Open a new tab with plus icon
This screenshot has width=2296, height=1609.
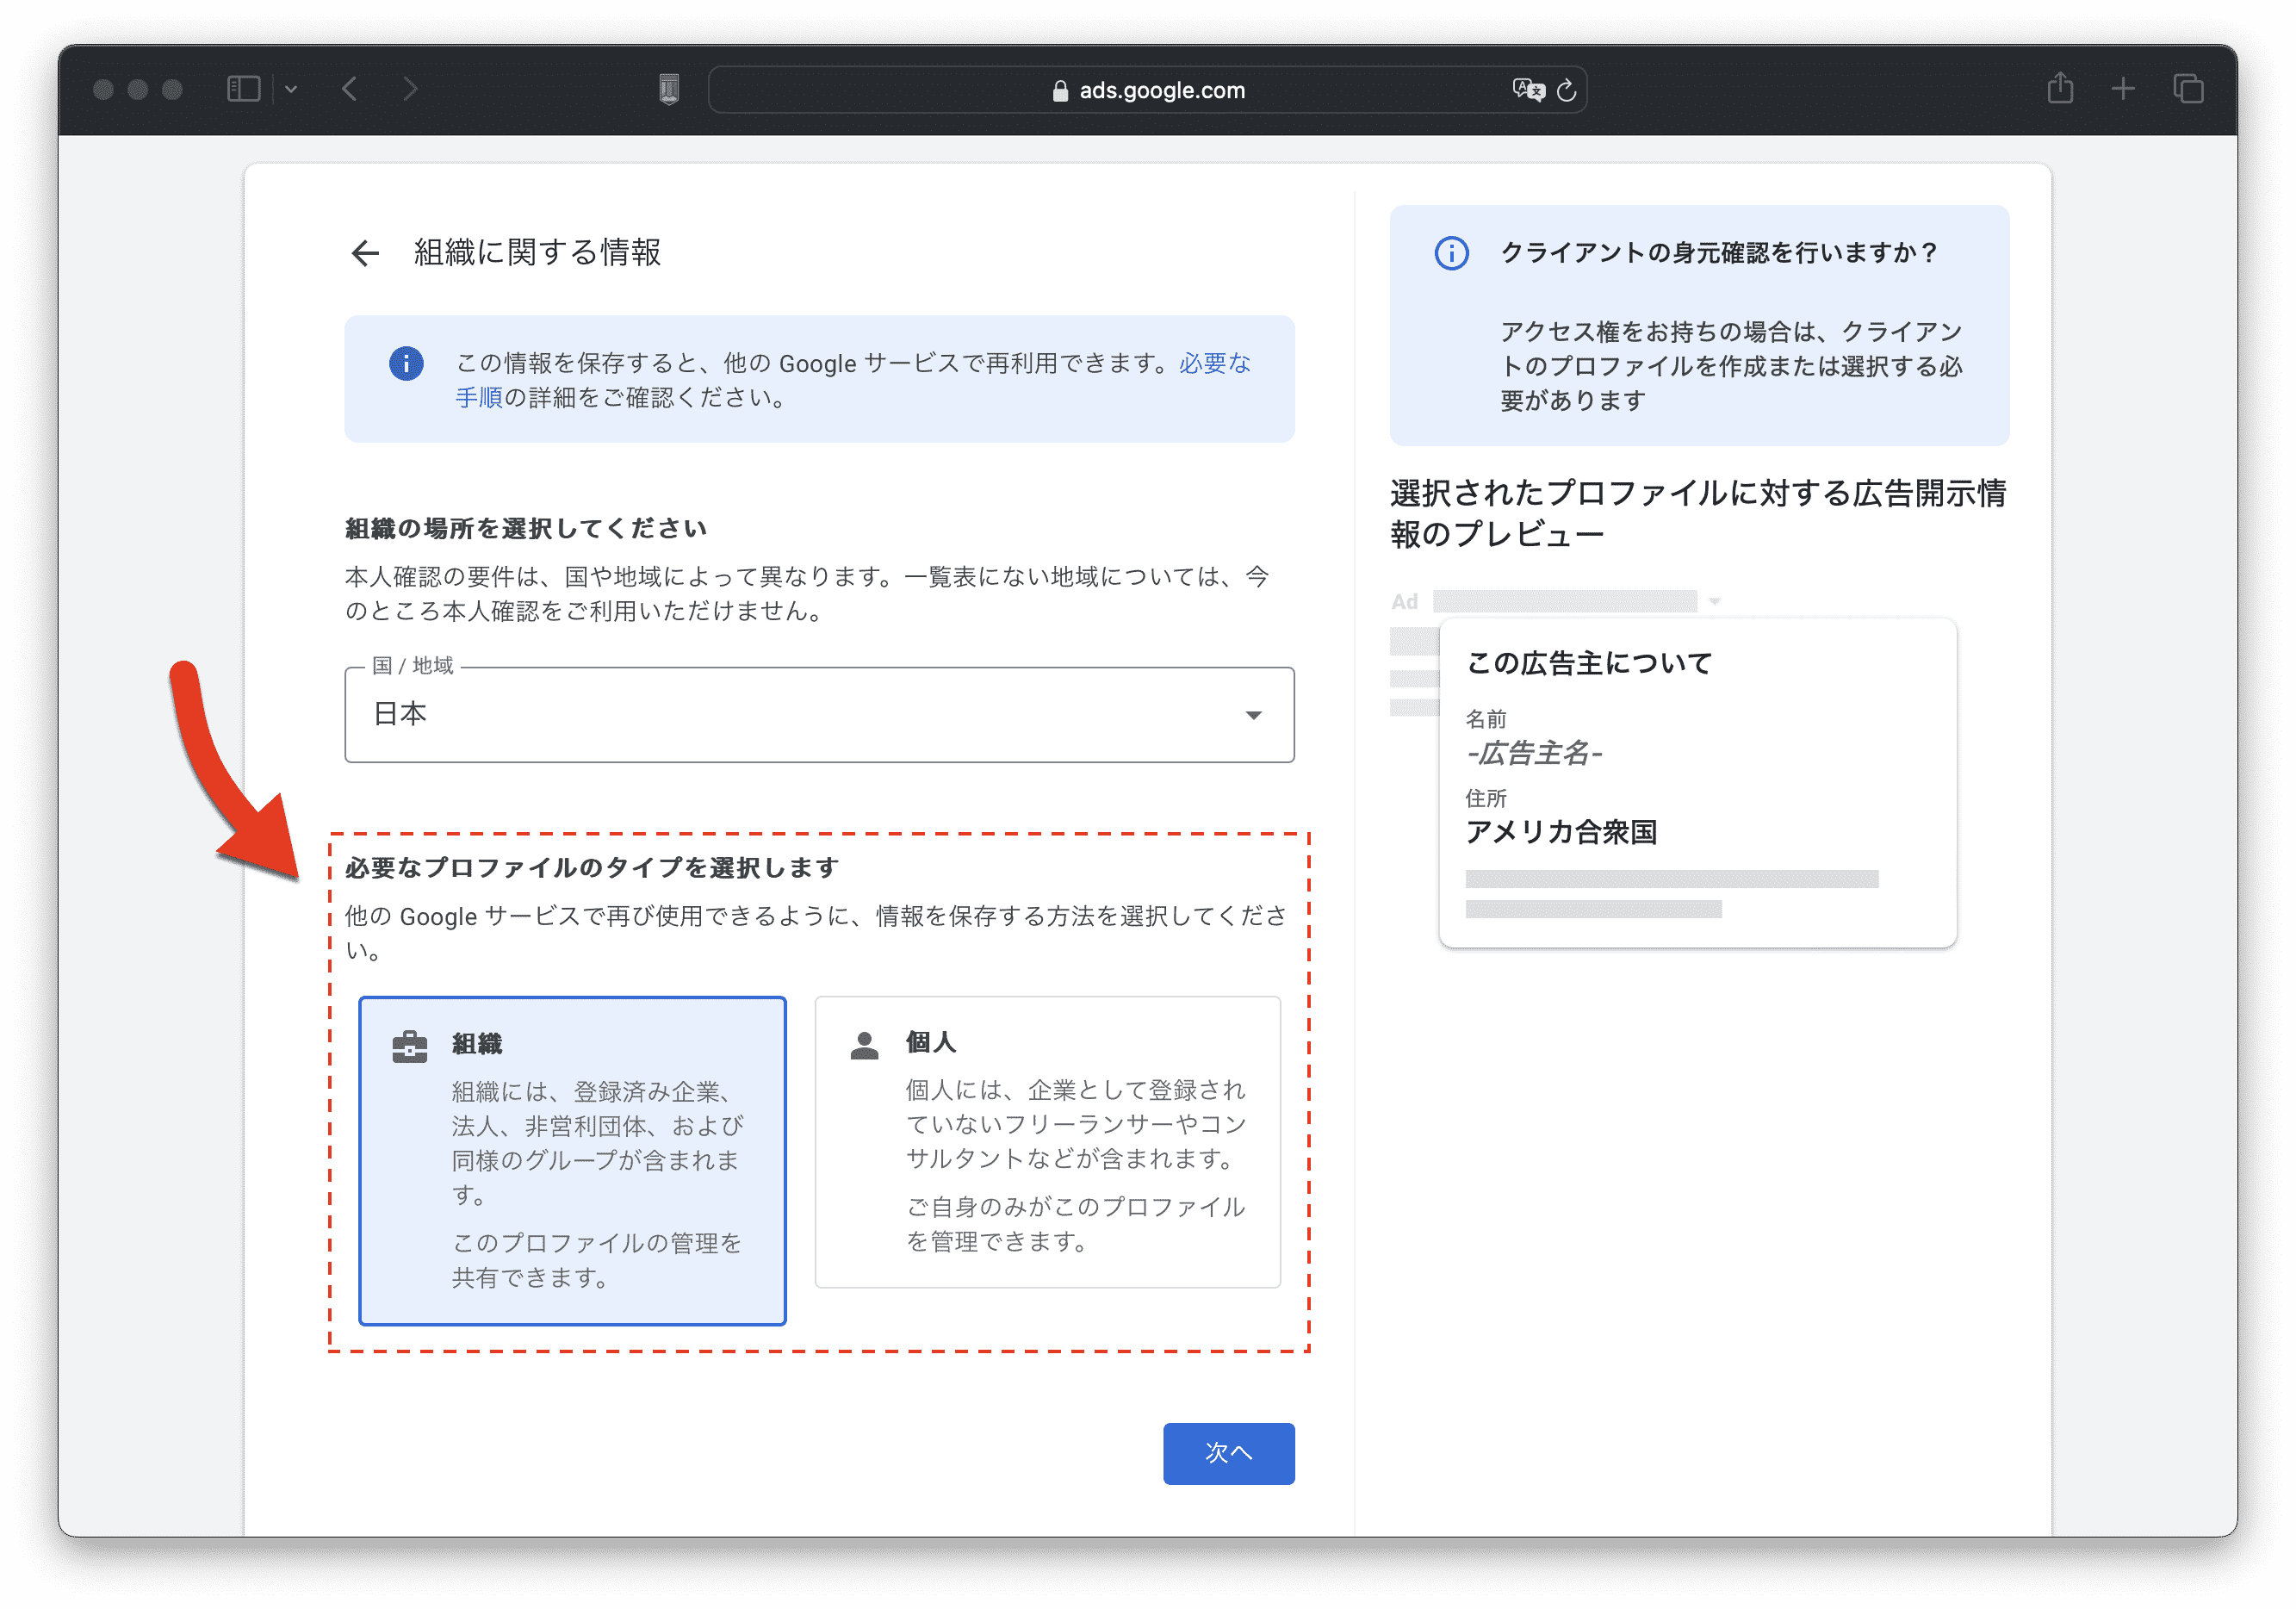(x=2123, y=89)
